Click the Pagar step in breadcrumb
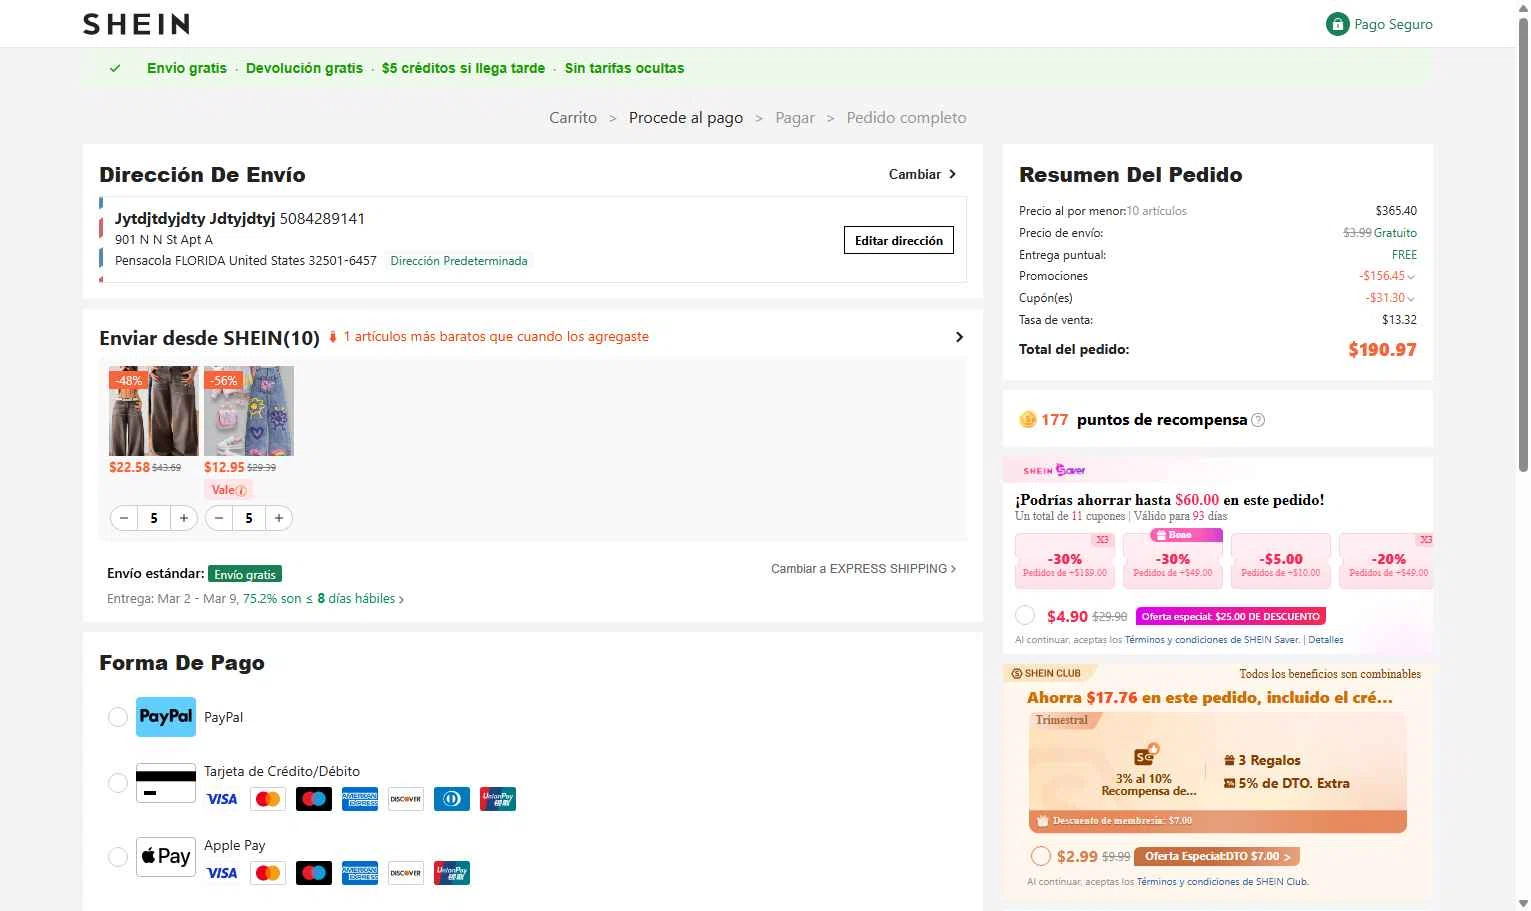 [795, 118]
